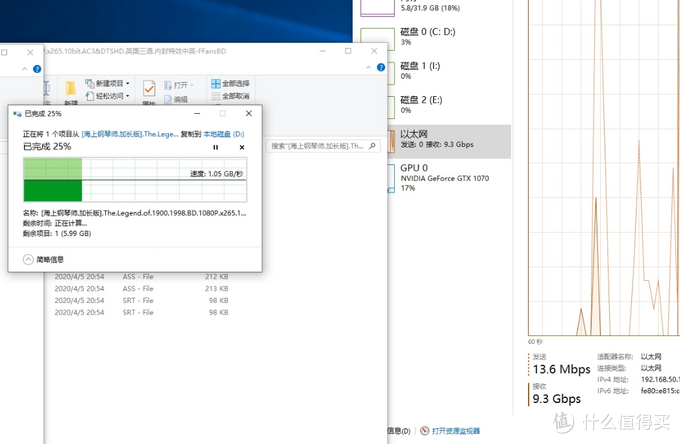Click 全部取消 in Explorer ribbon
The height and width of the screenshot is (444, 680).
(230, 96)
